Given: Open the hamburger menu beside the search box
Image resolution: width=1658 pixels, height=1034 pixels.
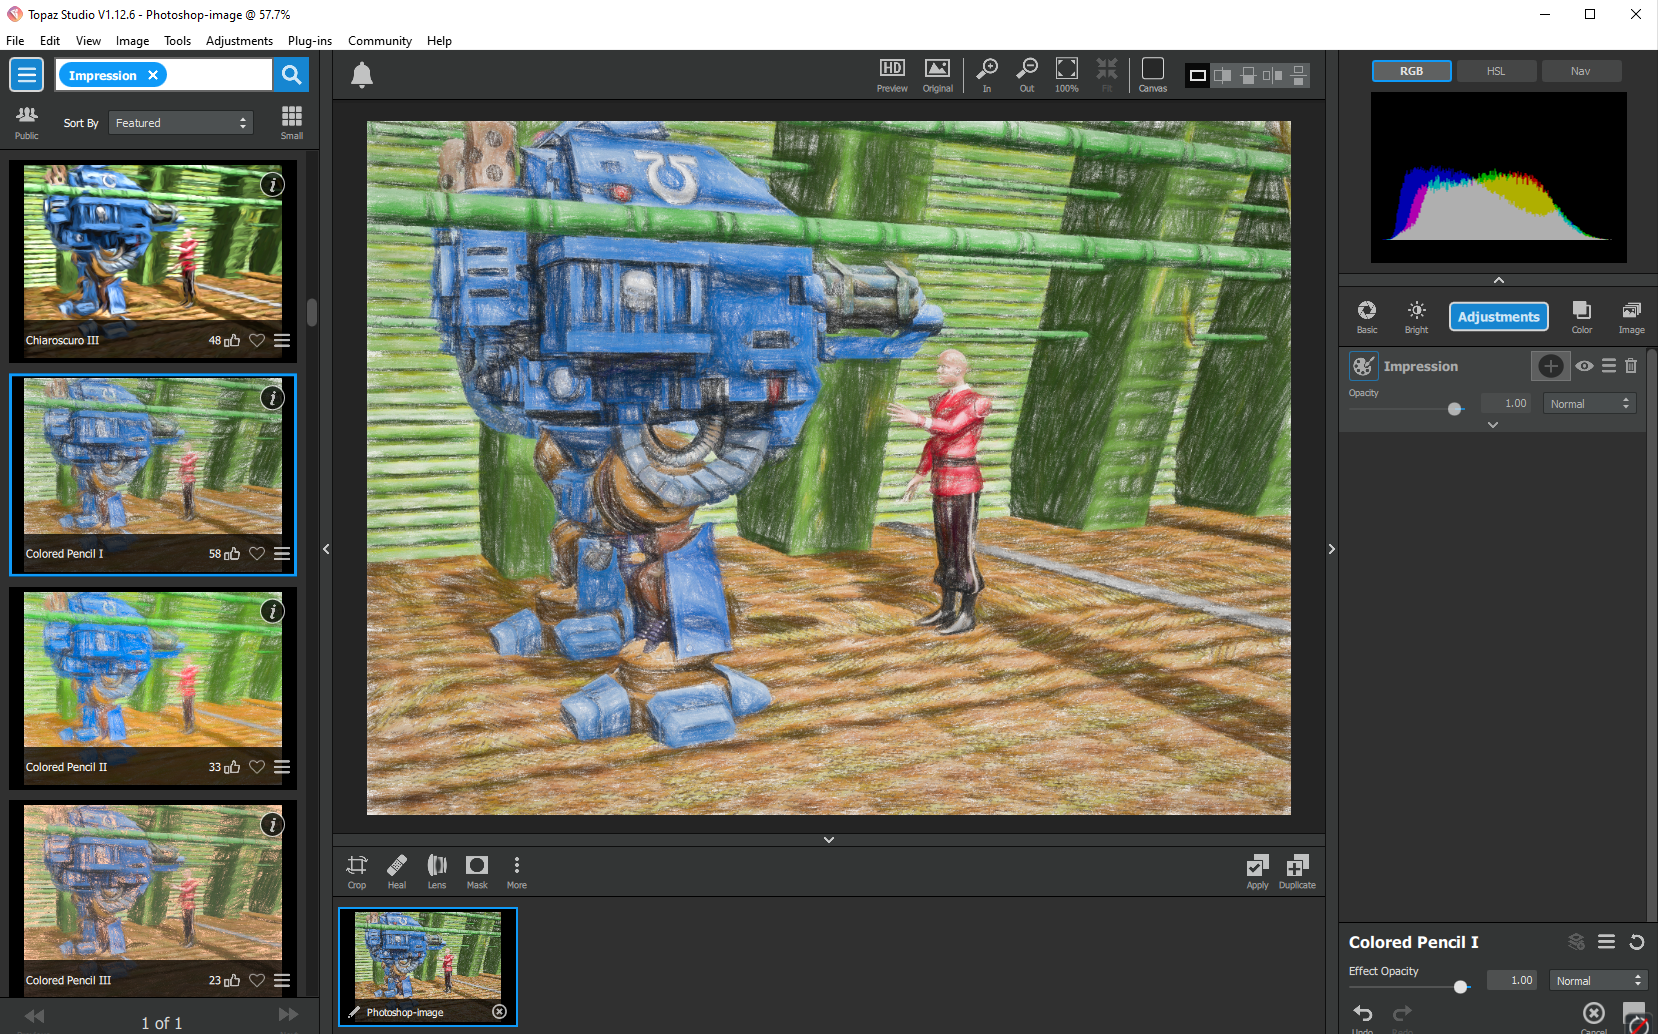Looking at the screenshot, I should 27,75.
